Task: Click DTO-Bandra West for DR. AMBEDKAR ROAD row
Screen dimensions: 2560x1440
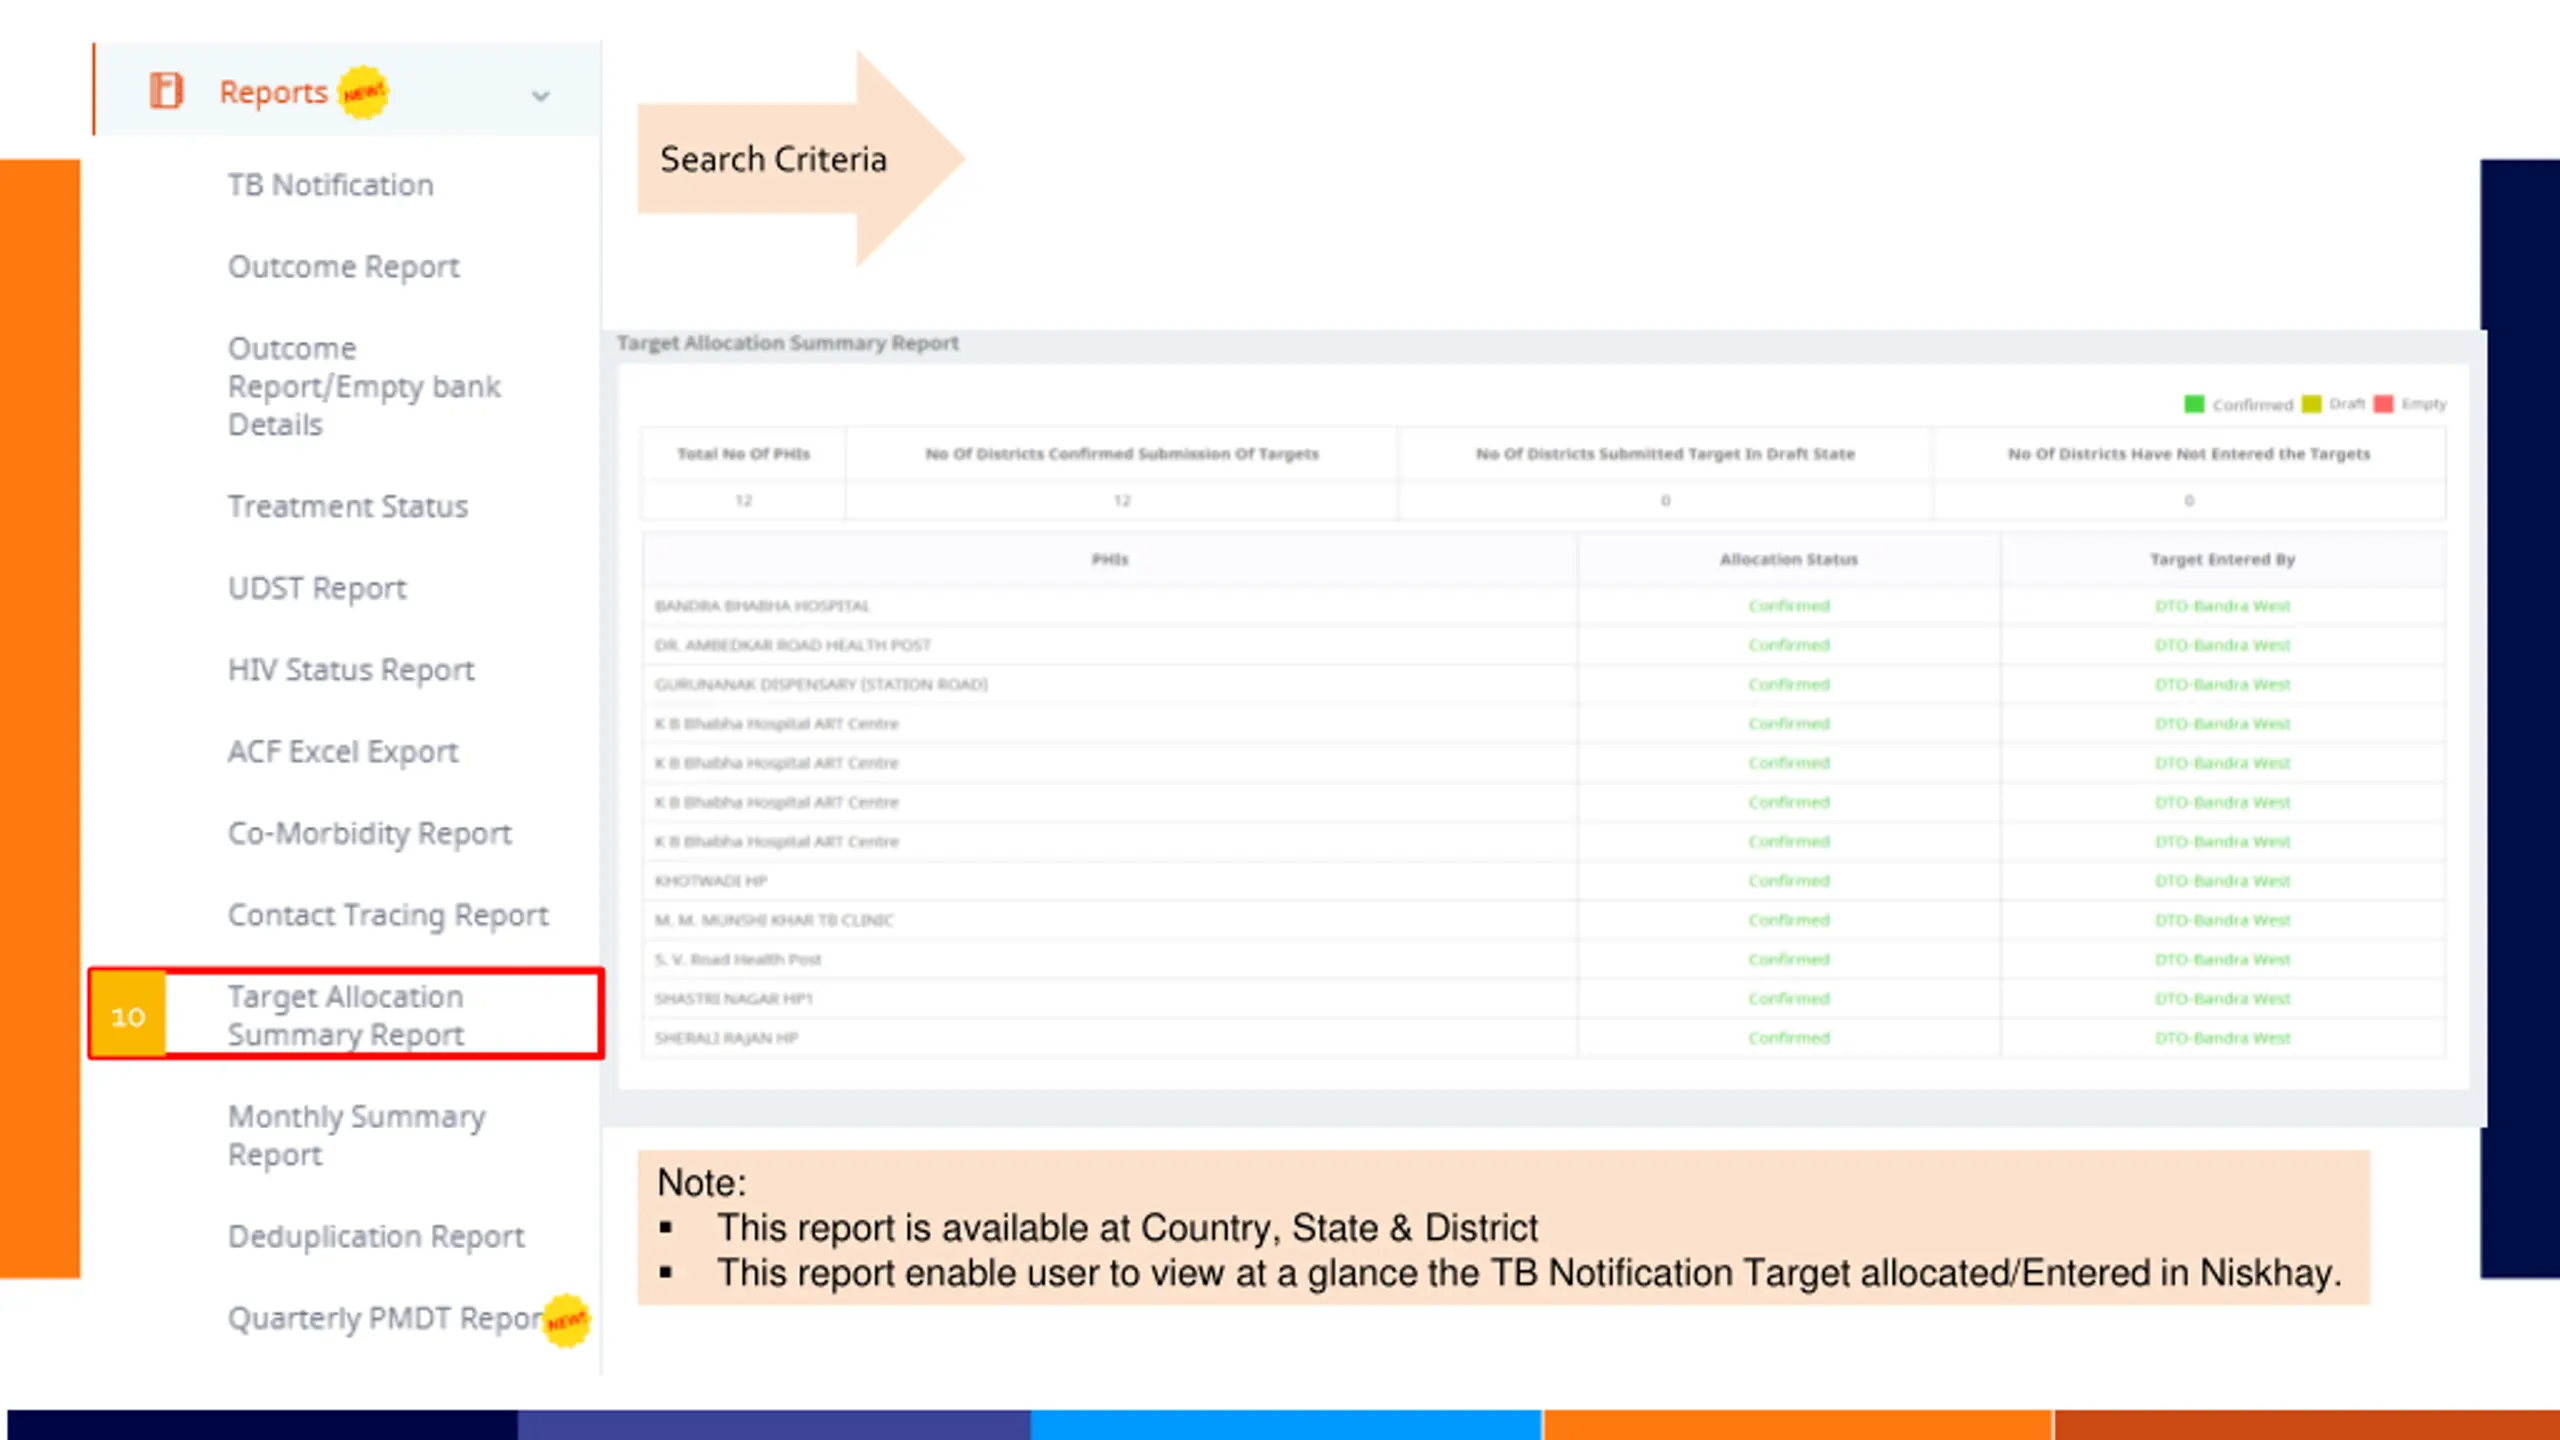Action: [x=2222, y=645]
